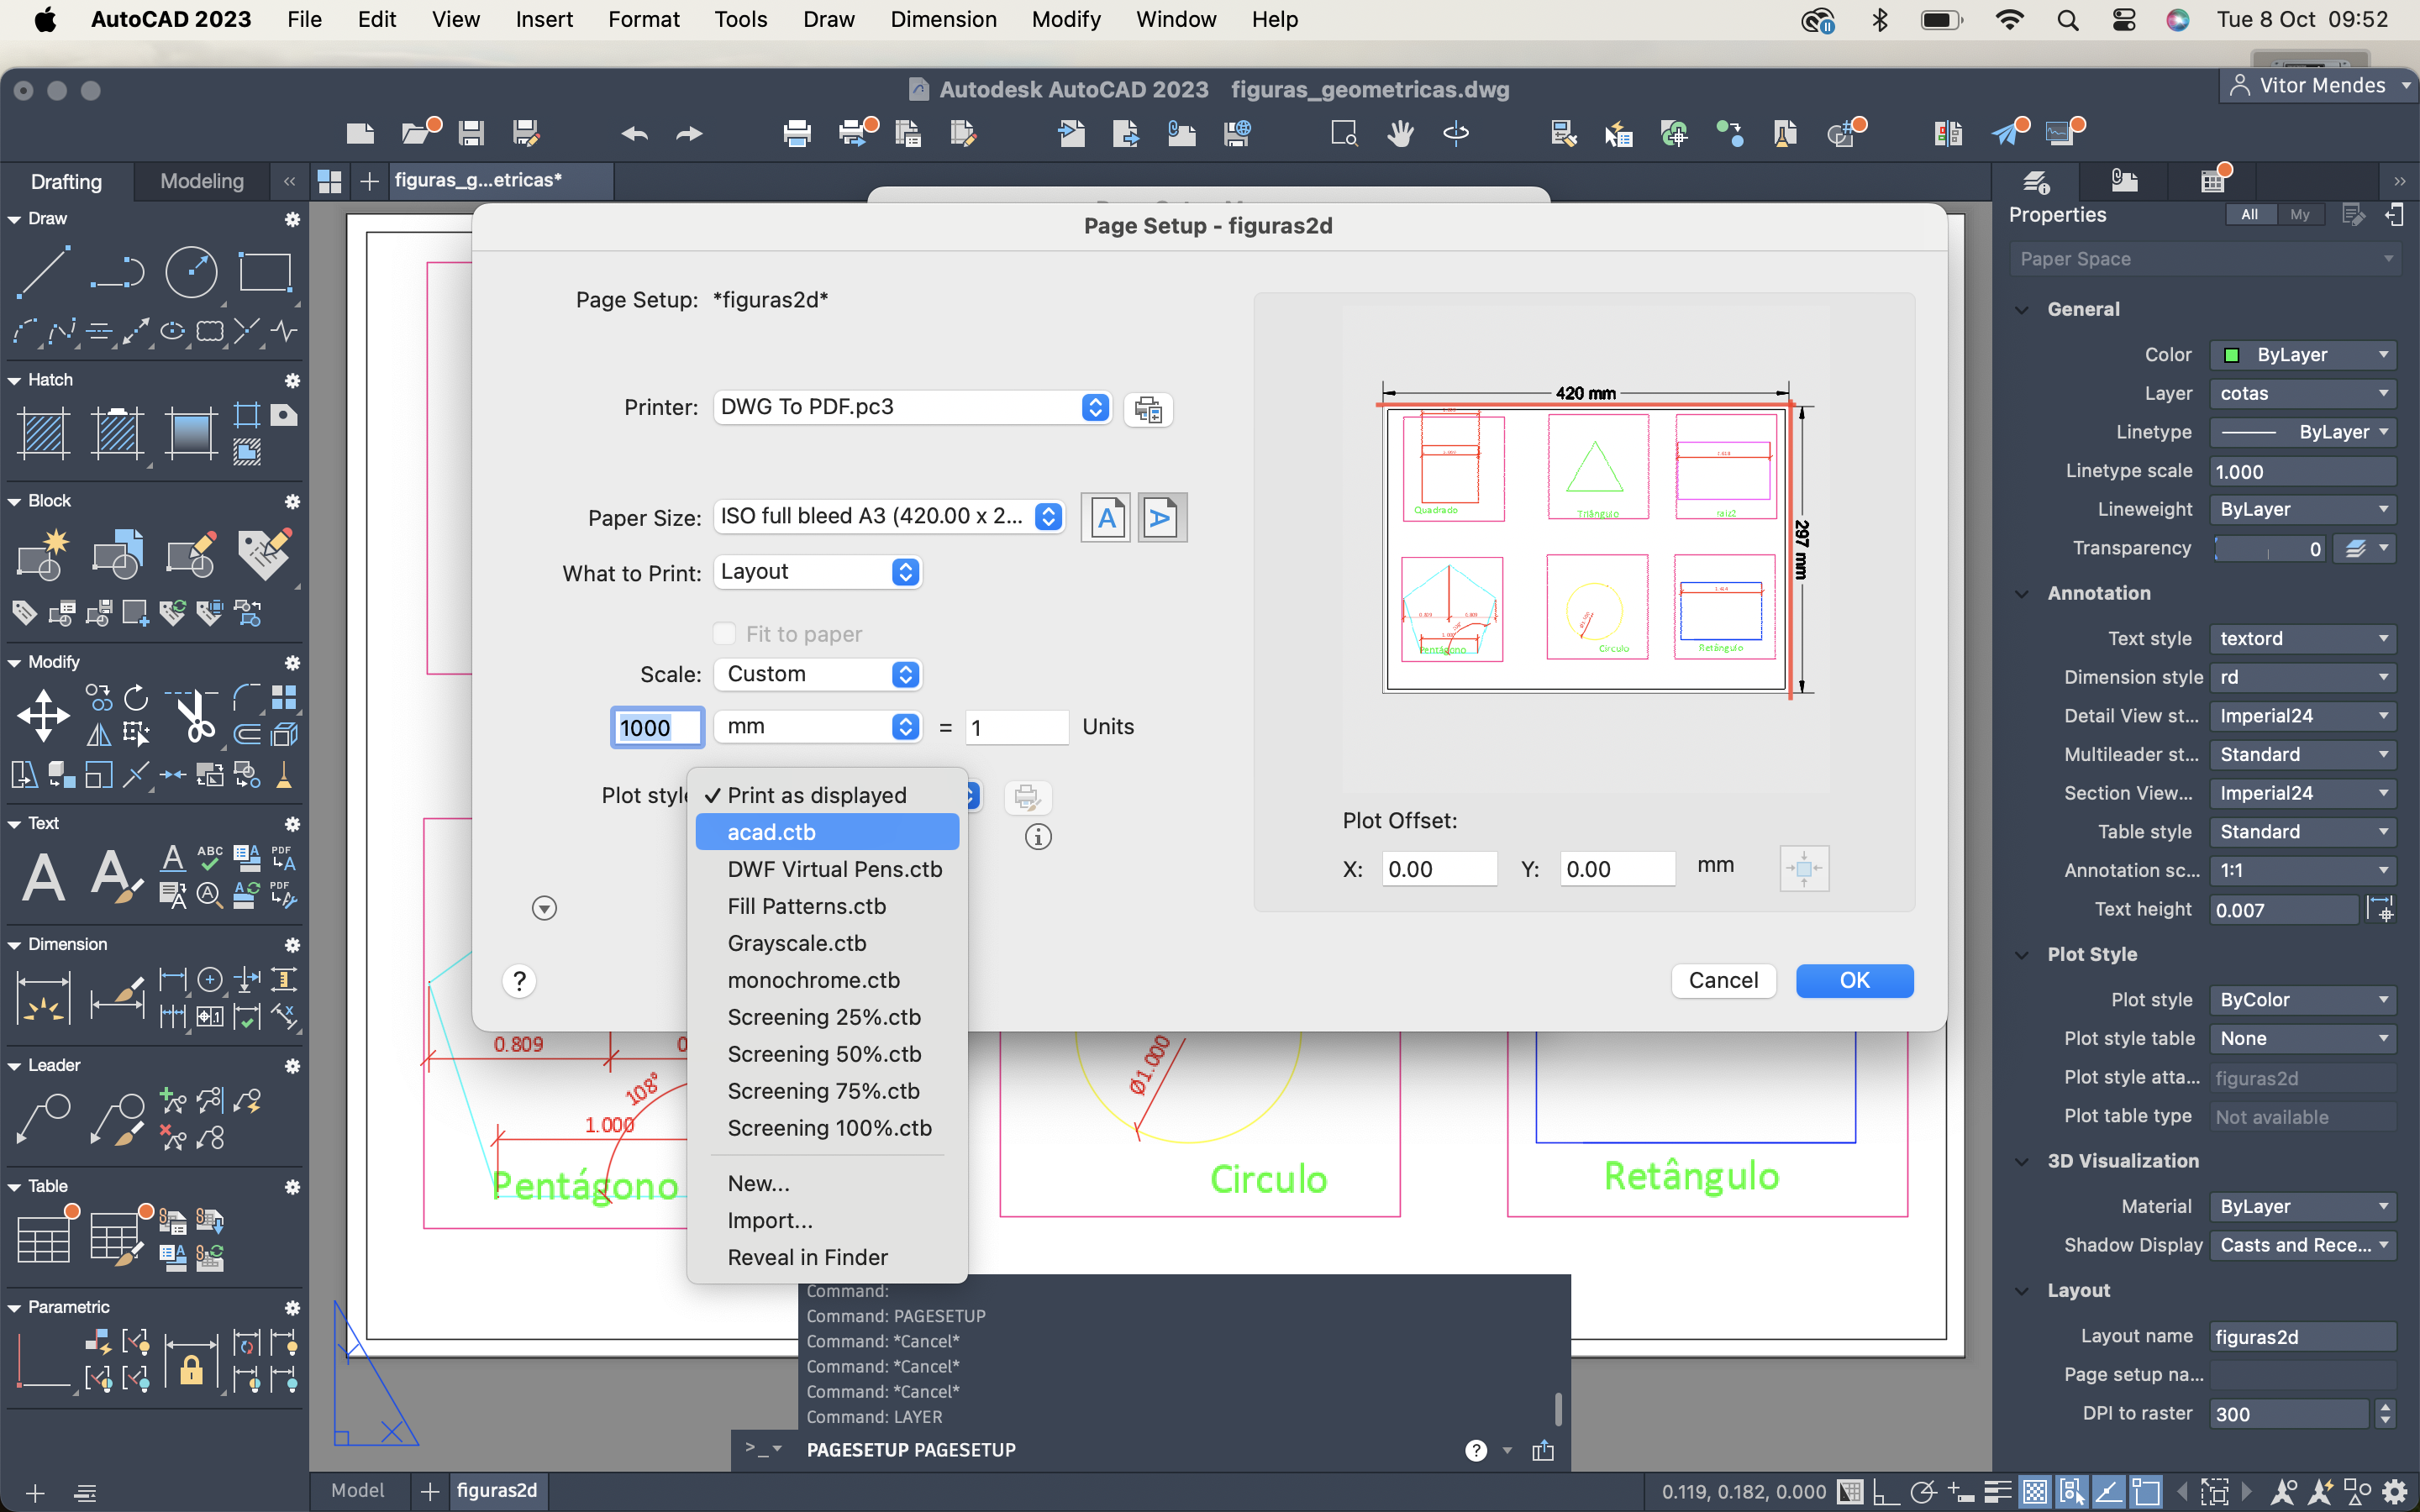Viewport: 2420px width, 1512px height.
Task: Select the Rectangle tool in Draw panel
Action: pyautogui.click(x=264, y=271)
